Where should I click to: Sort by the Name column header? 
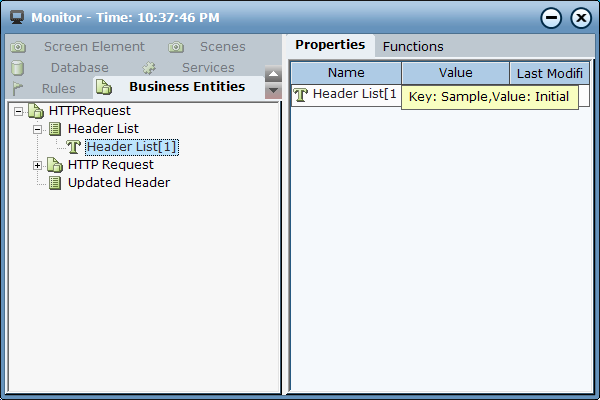pyautogui.click(x=346, y=73)
